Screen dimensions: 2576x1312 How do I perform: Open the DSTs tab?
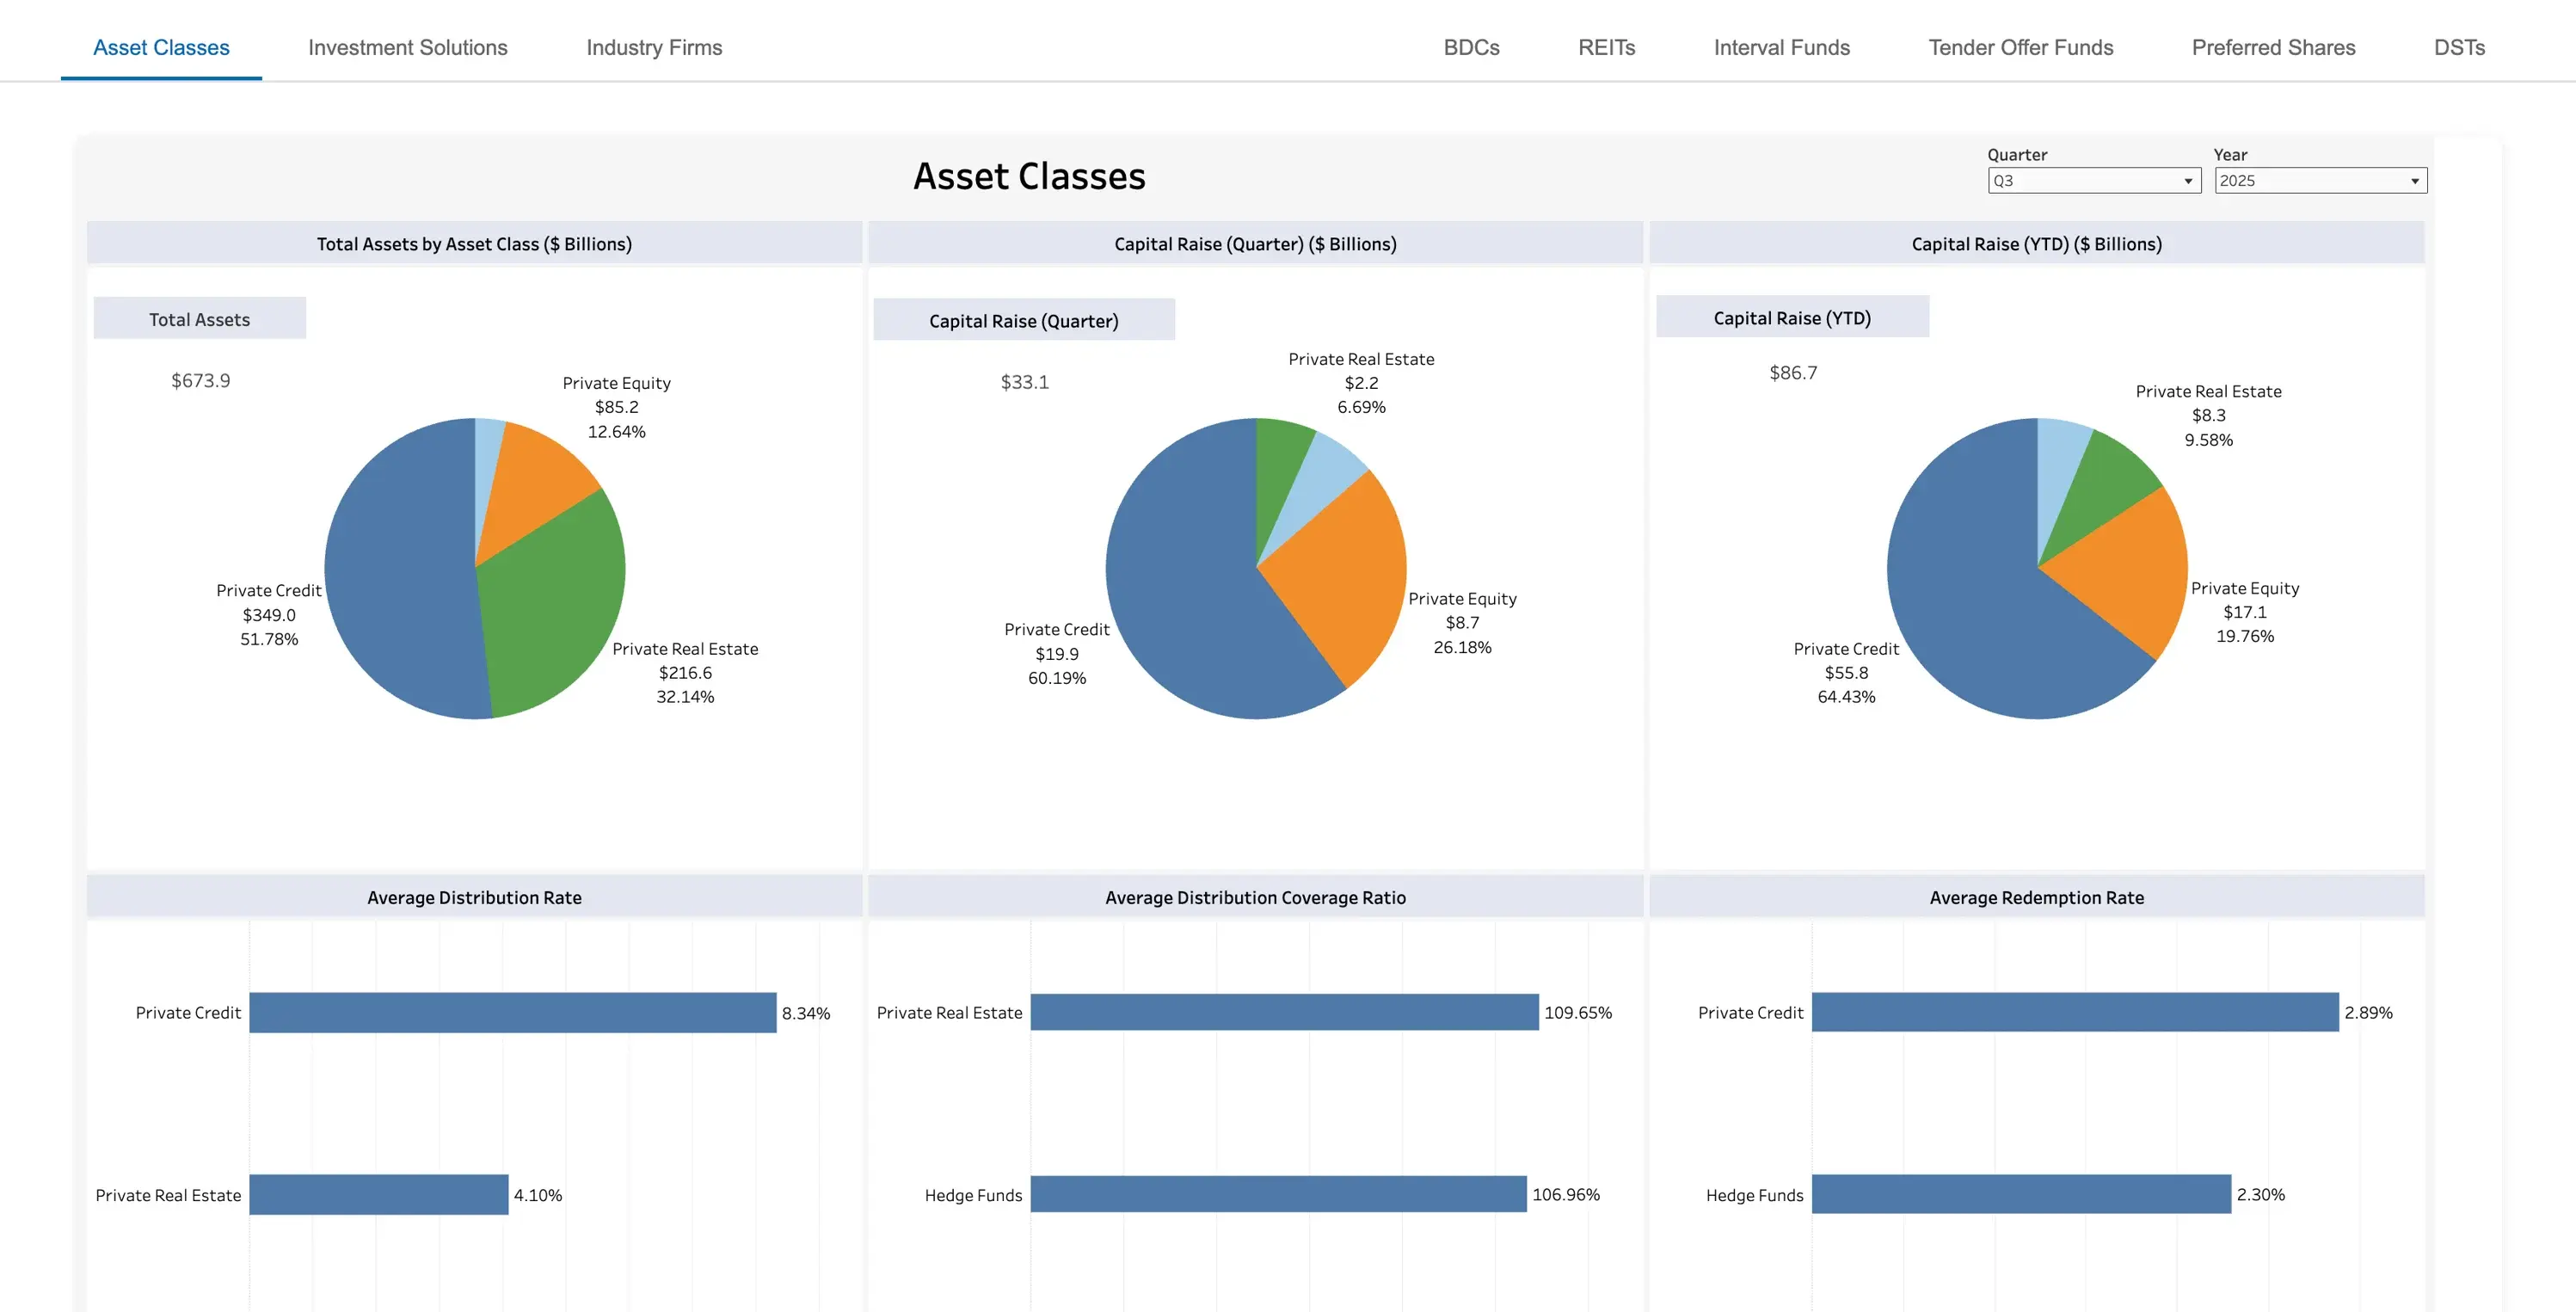pos(2459,47)
